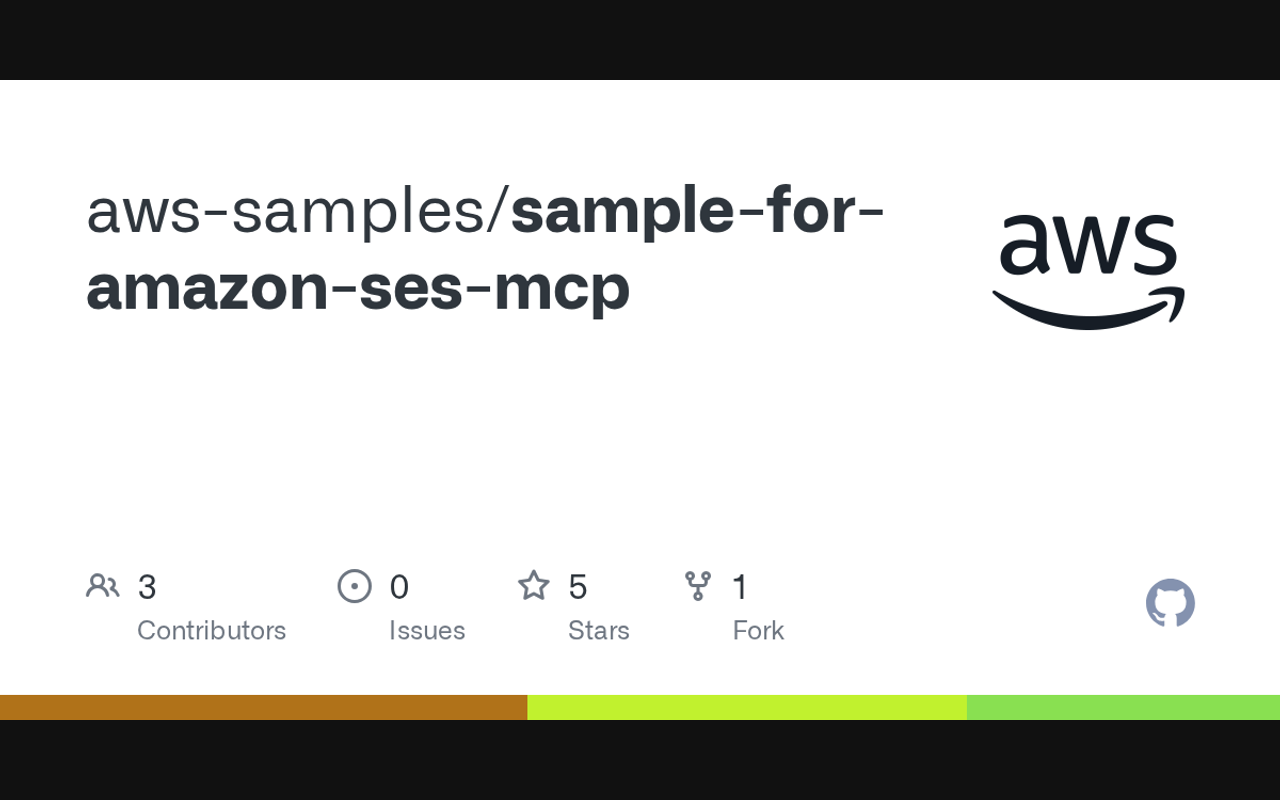
Task: Click the Contributors people icon
Action: point(102,586)
